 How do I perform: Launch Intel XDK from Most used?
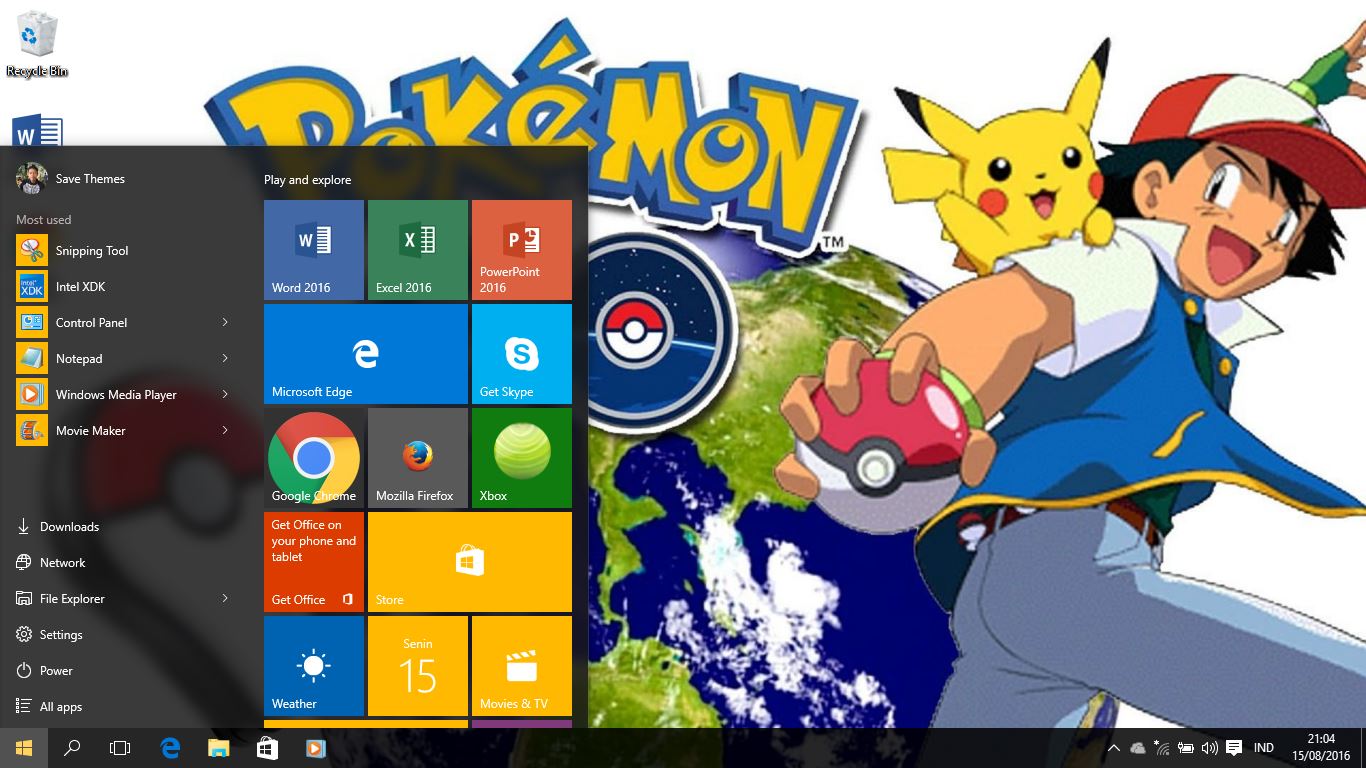pos(124,287)
